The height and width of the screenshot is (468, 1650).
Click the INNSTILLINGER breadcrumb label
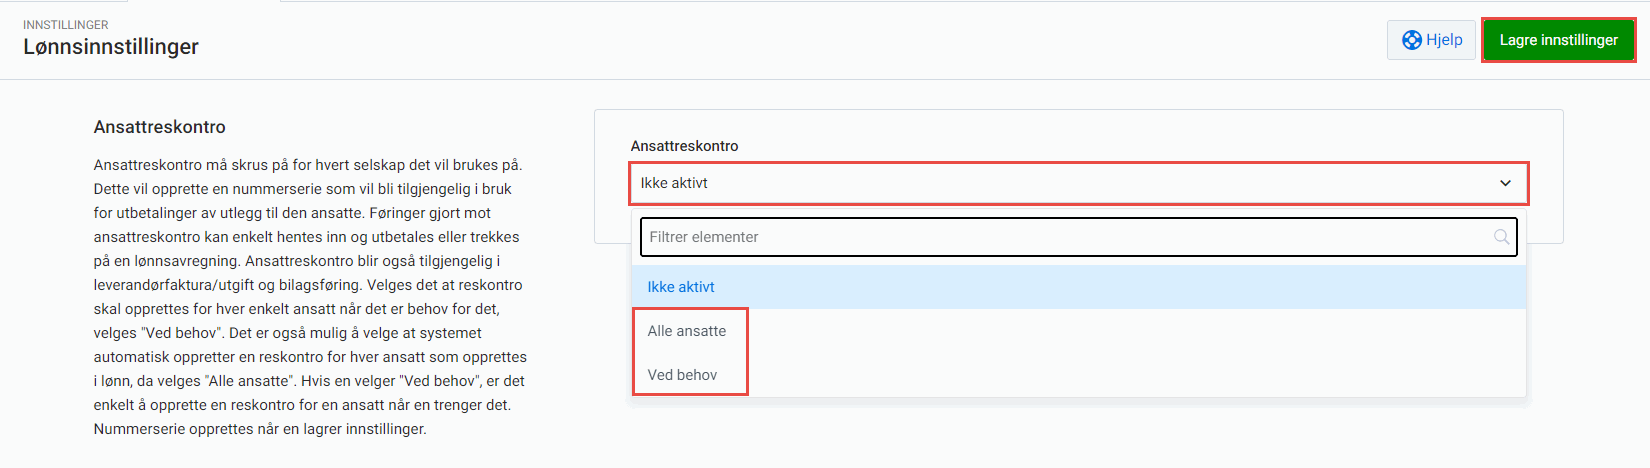[x=66, y=25]
